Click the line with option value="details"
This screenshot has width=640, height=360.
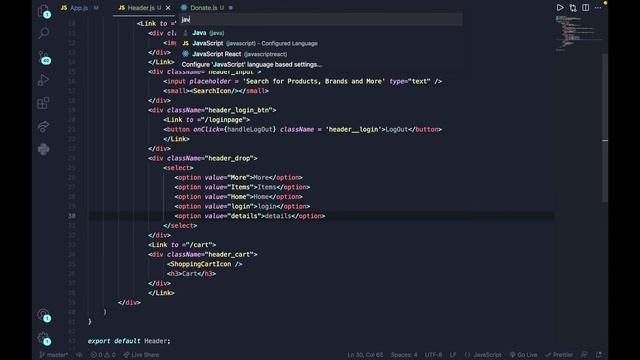[250, 216]
